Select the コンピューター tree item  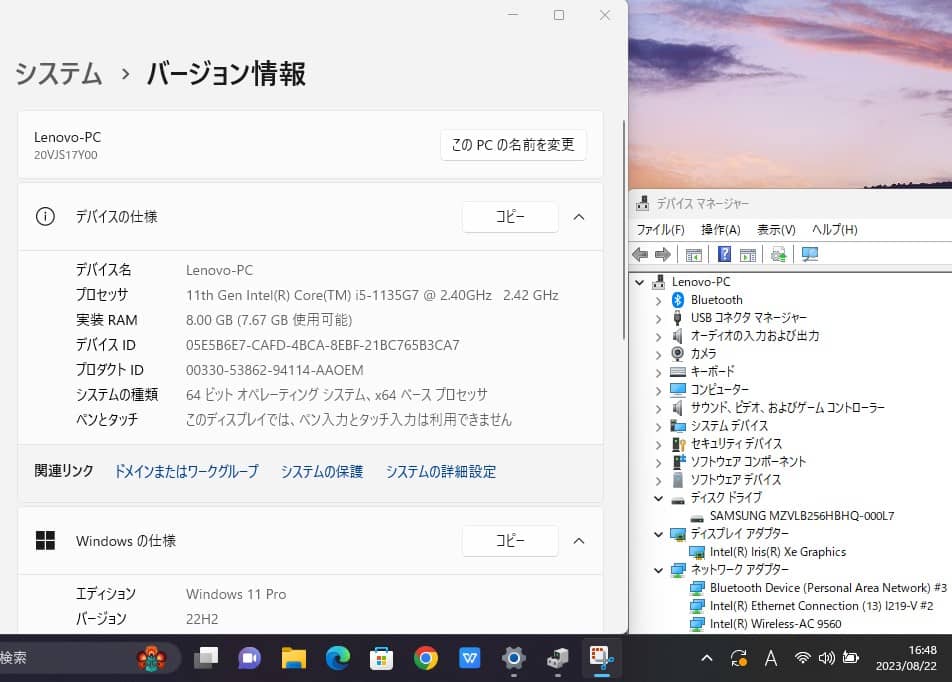[719, 389]
